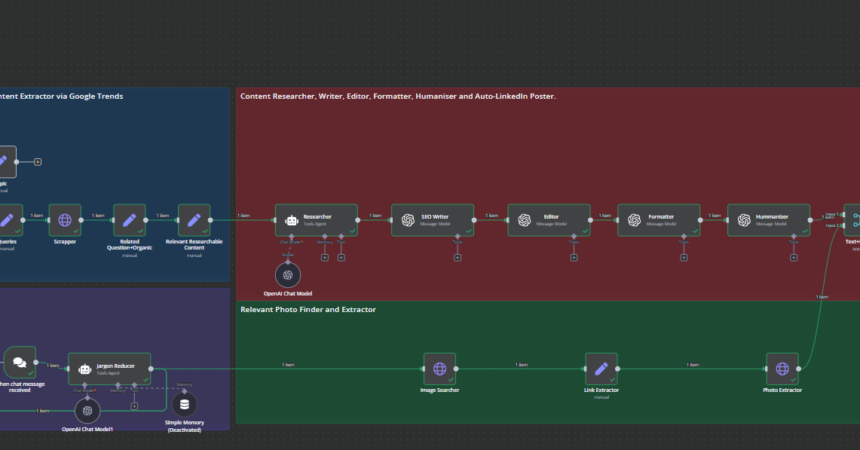Select the deactivated Simple Memory node
Image resolution: width=860 pixels, height=450 pixels.
(184, 404)
